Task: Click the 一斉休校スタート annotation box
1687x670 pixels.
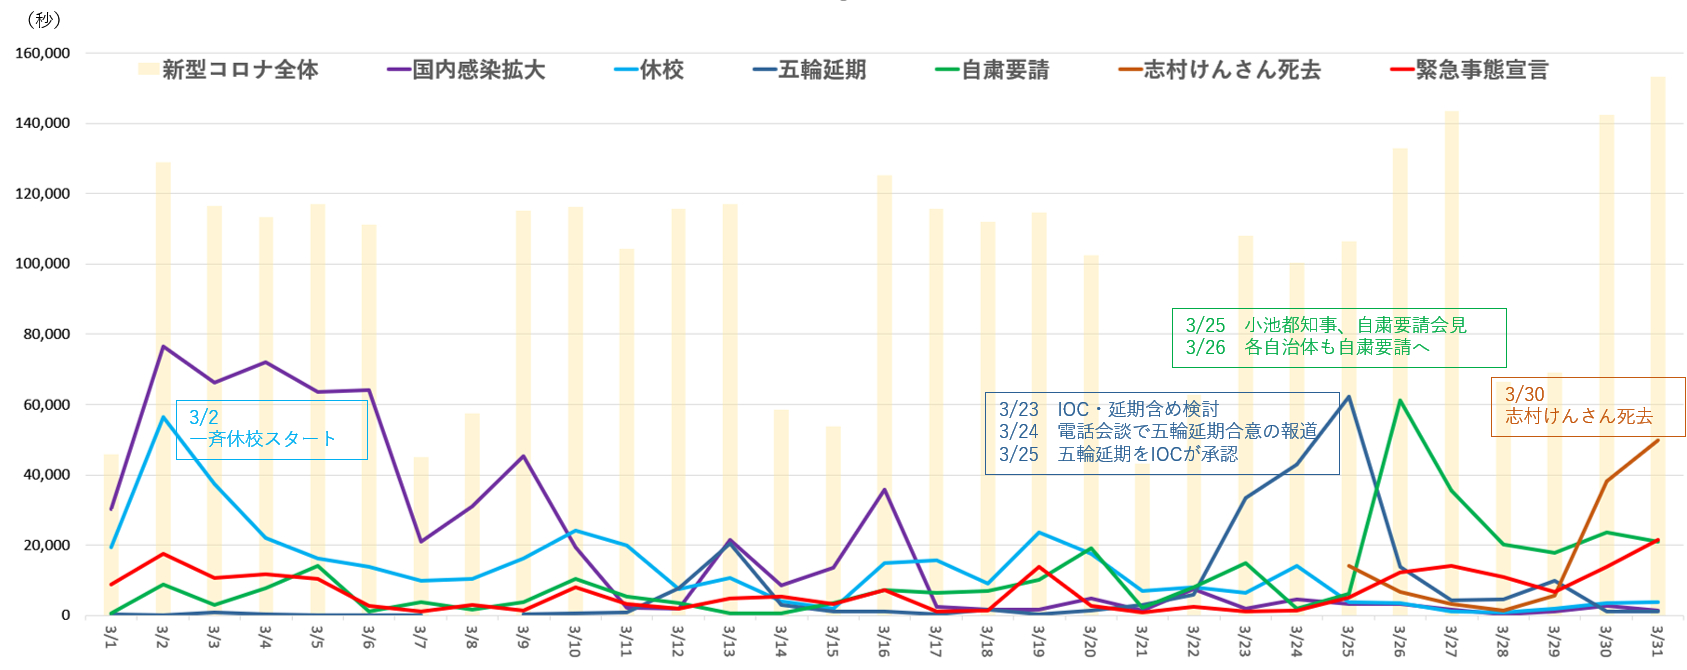Action: [272, 429]
